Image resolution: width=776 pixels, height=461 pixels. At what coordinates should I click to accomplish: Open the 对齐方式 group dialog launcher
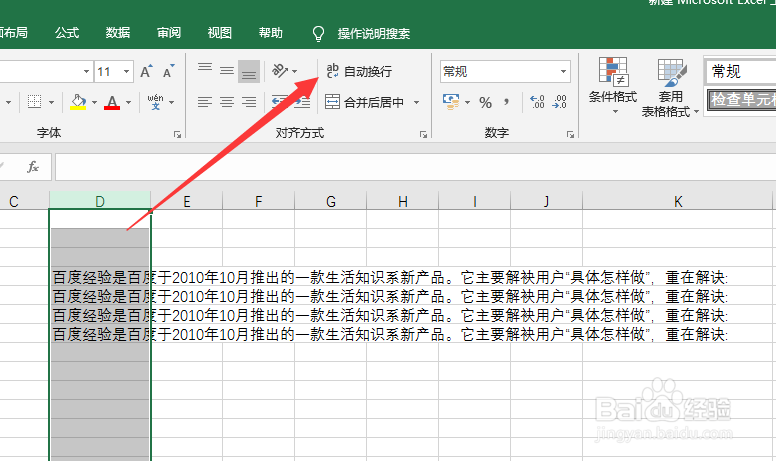click(x=423, y=134)
